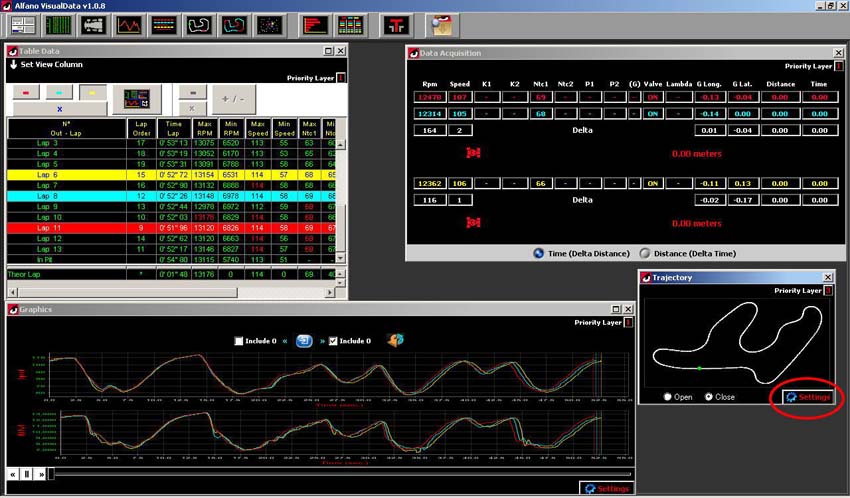This screenshot has height=498, width=850.
Task: Select the Open trajectory radio button
Action: click(x=667, y=397)
